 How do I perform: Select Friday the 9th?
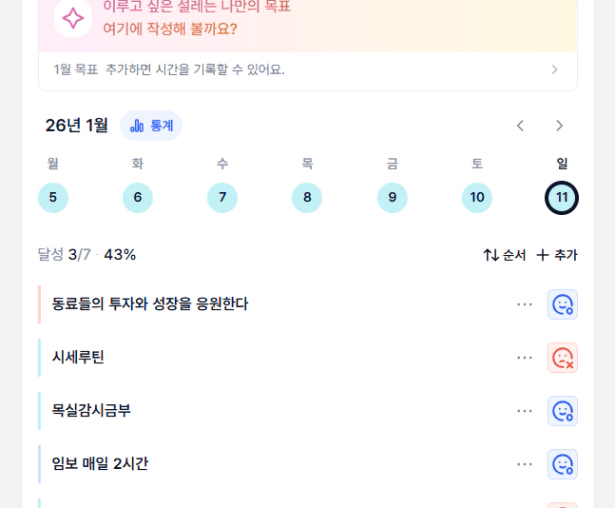pos(392,197)
